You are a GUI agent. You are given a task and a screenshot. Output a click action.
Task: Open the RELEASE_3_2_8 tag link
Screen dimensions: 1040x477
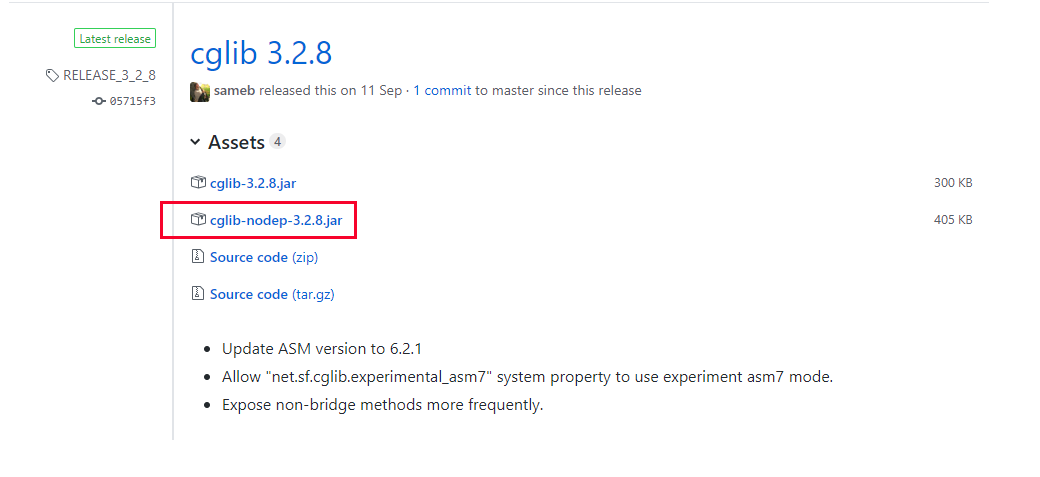pos(109,76)
